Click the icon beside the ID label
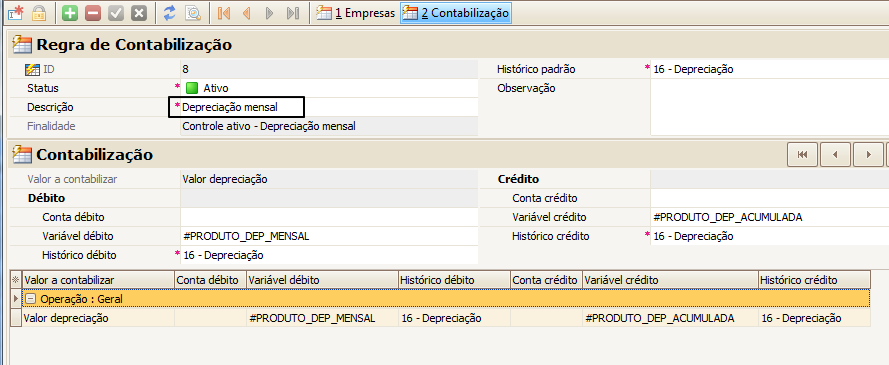The height and width of the screenshot is (365, 889). tap(33, 70)
